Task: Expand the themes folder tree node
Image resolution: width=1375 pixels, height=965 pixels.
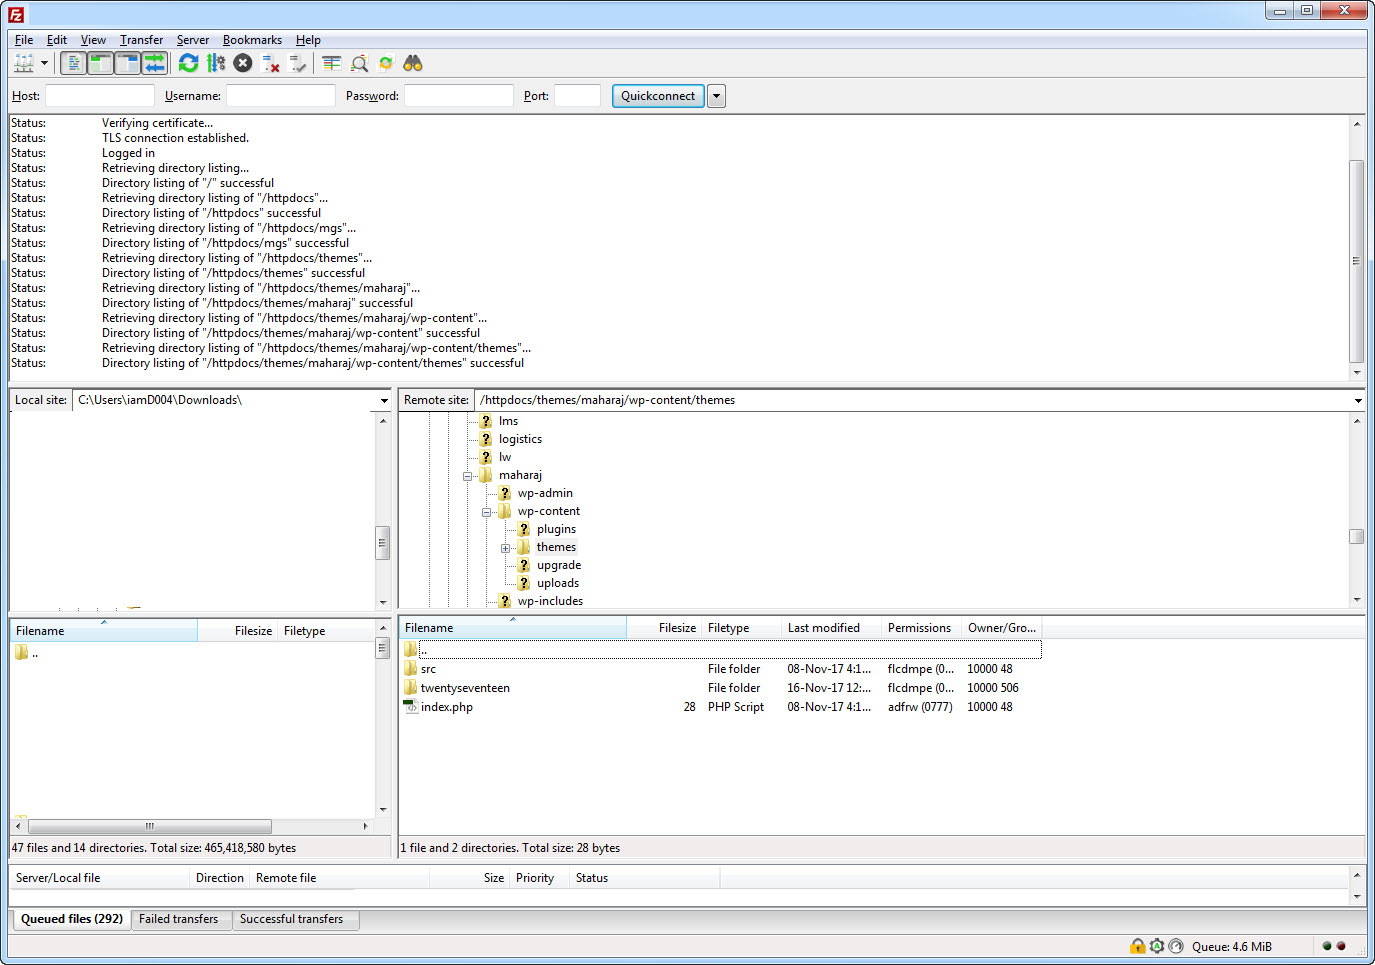Action: (505, 548)
